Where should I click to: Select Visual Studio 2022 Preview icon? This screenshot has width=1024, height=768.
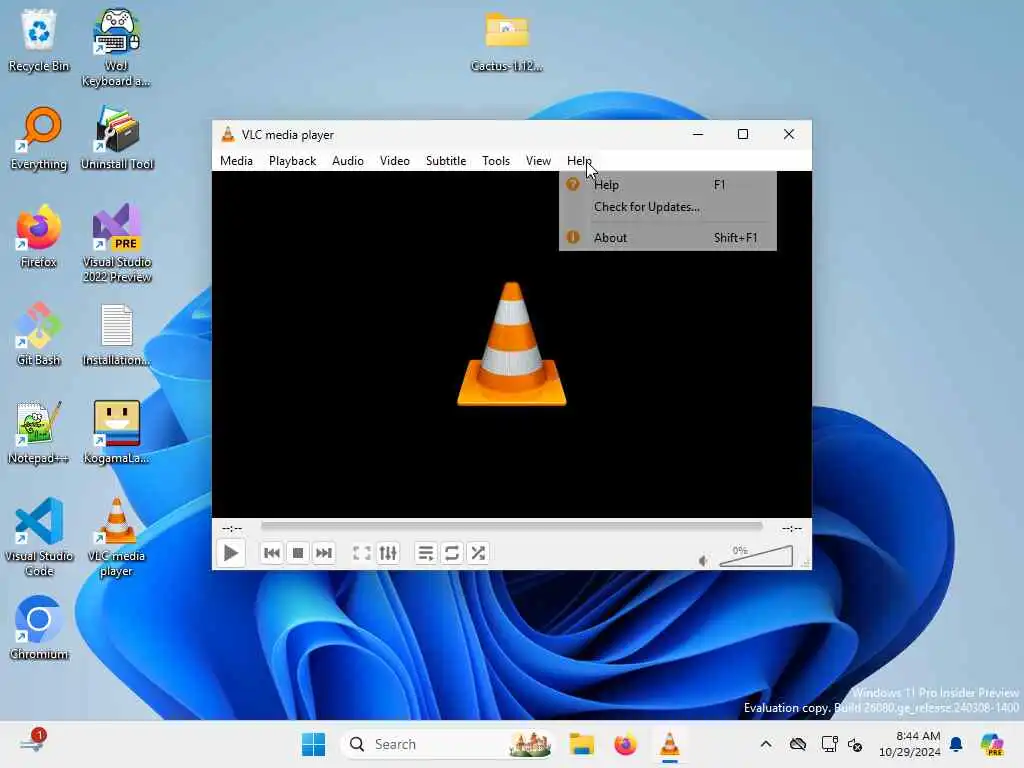117,244
